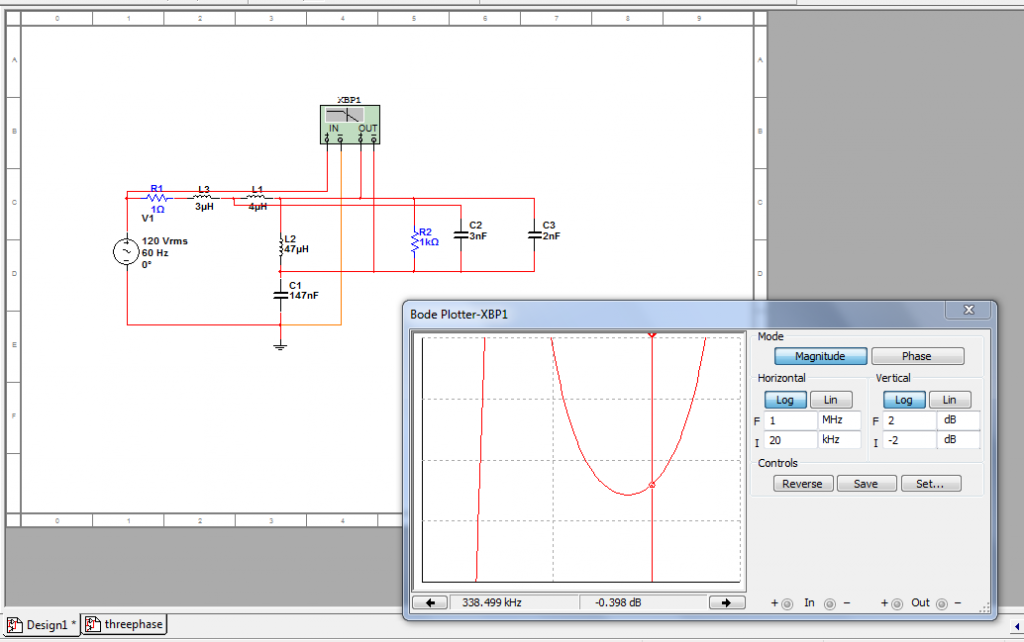Select inductor L2 47µH
Viewport: 1024px width, 642px height.
pos(281,245)
